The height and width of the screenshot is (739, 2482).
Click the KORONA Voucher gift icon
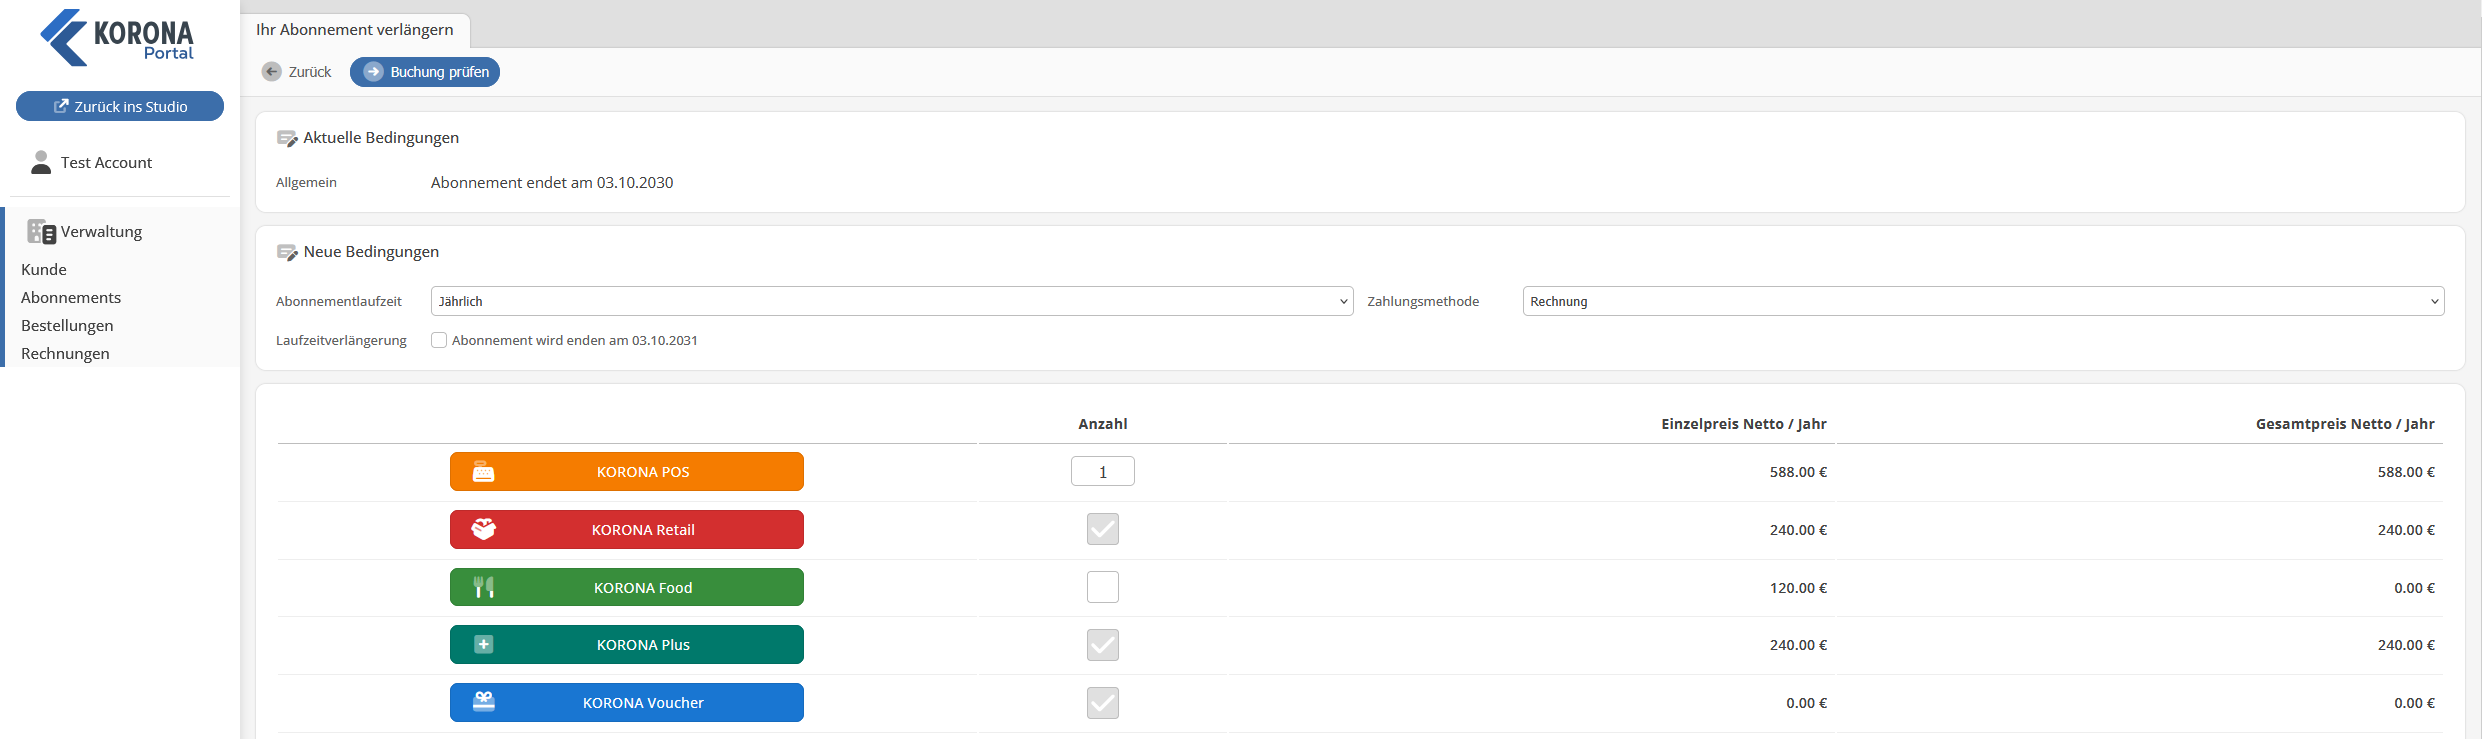pos(484,701)
